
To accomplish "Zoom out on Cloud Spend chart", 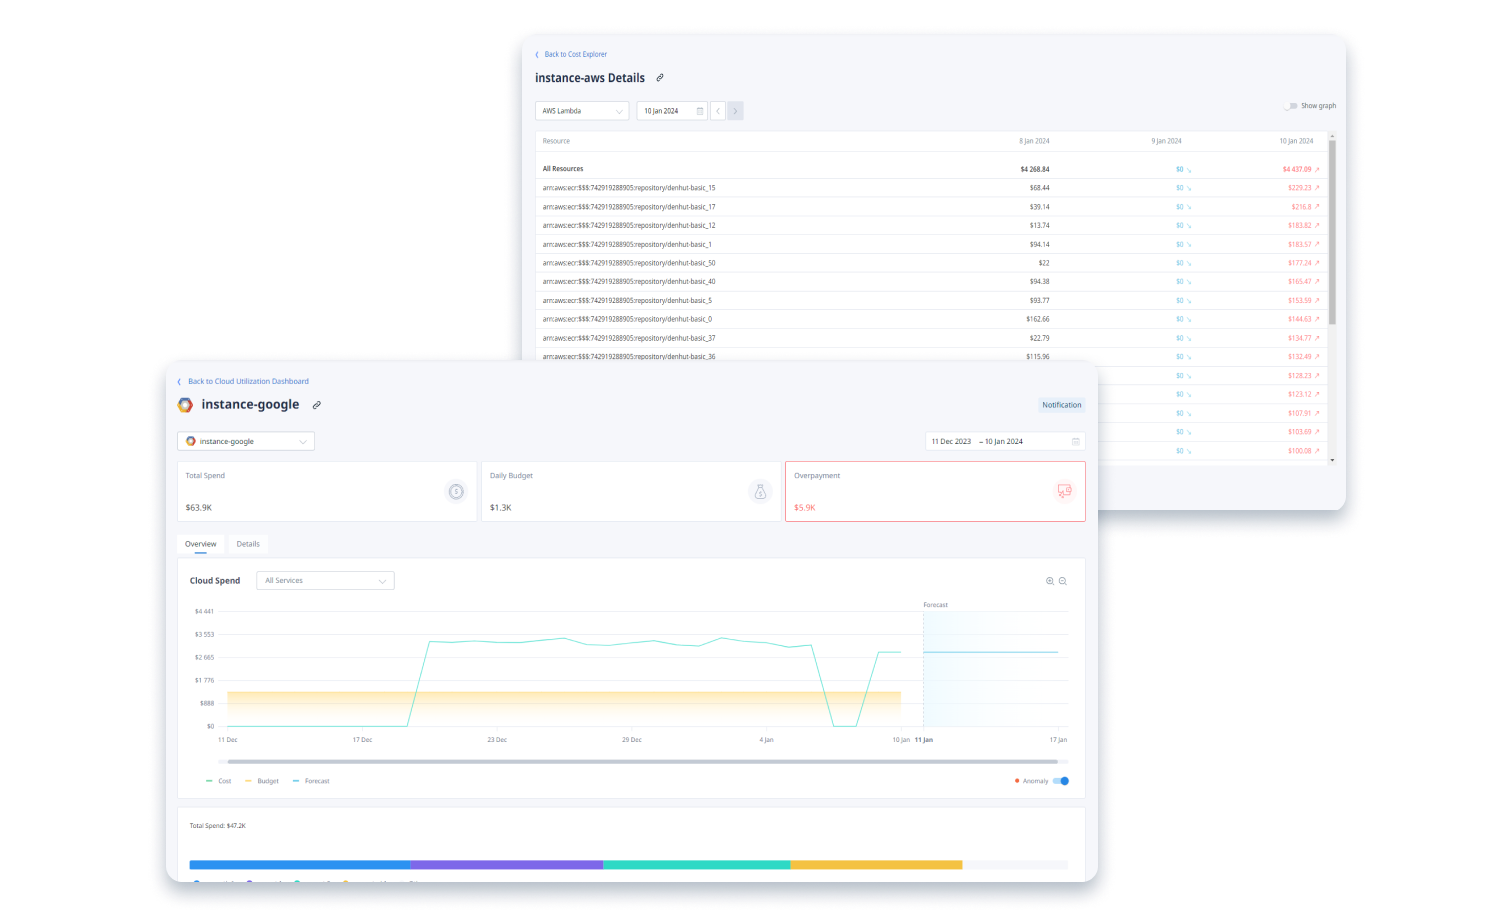I will [1063, 581].
